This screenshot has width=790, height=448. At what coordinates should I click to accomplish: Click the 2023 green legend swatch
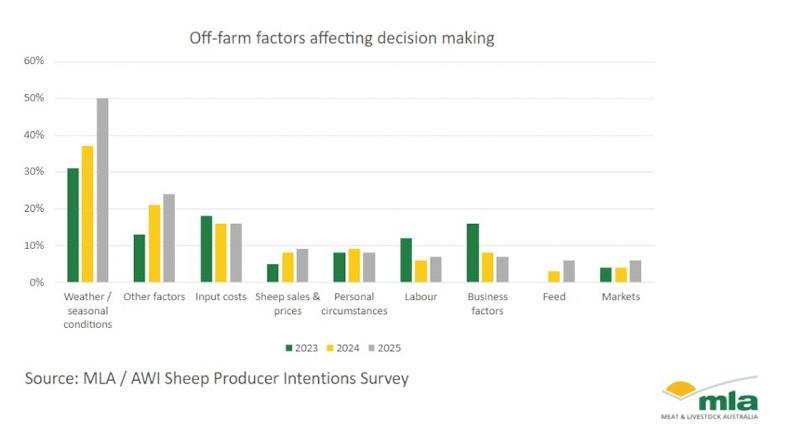tap(289, 348)
